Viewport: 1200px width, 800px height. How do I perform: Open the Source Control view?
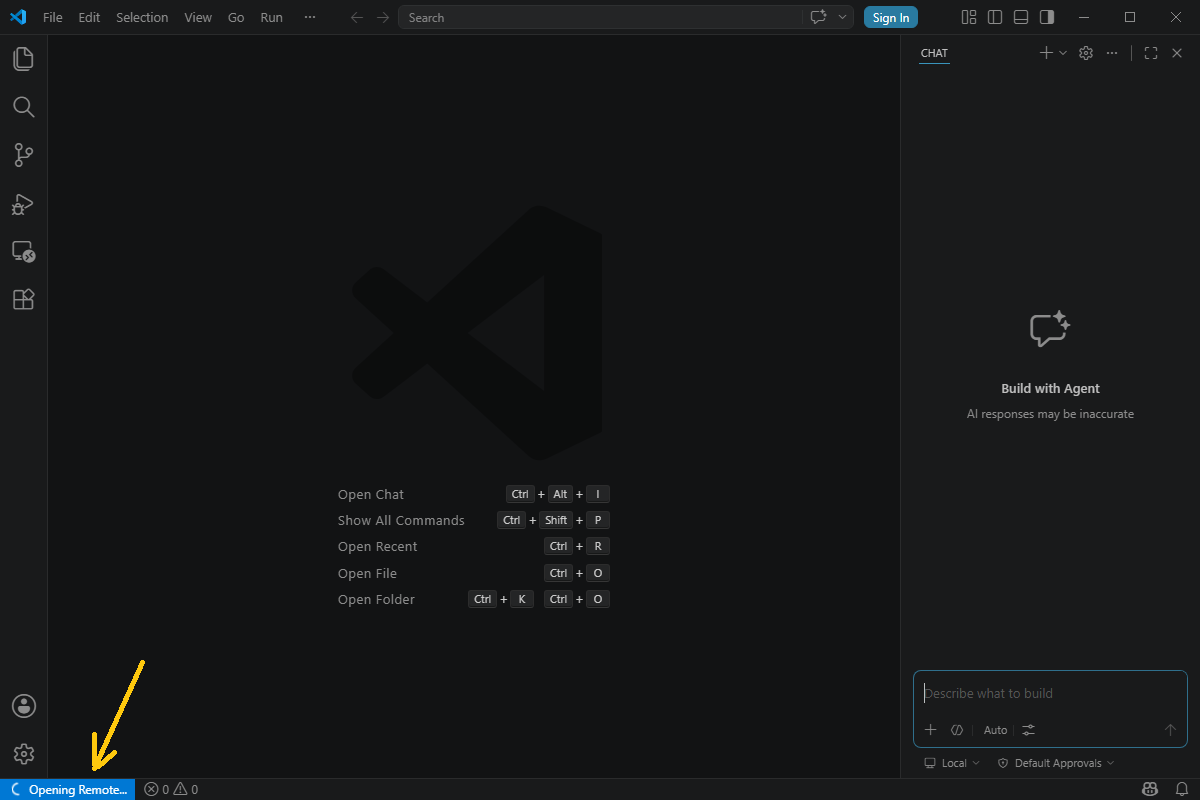(x=23, y=155)
